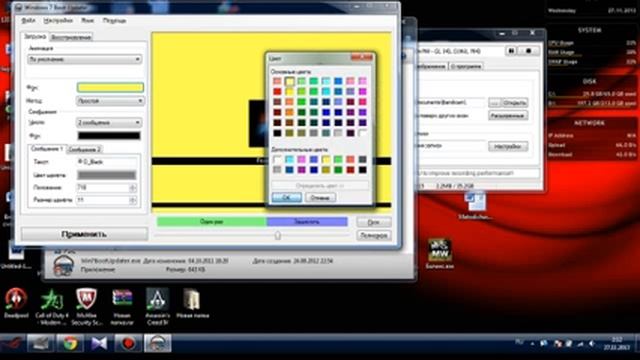The height and width of the screenshot is (360, 640).
Task: Click the Assassin's Creed III desktop icon
Action: pos(158,306)
